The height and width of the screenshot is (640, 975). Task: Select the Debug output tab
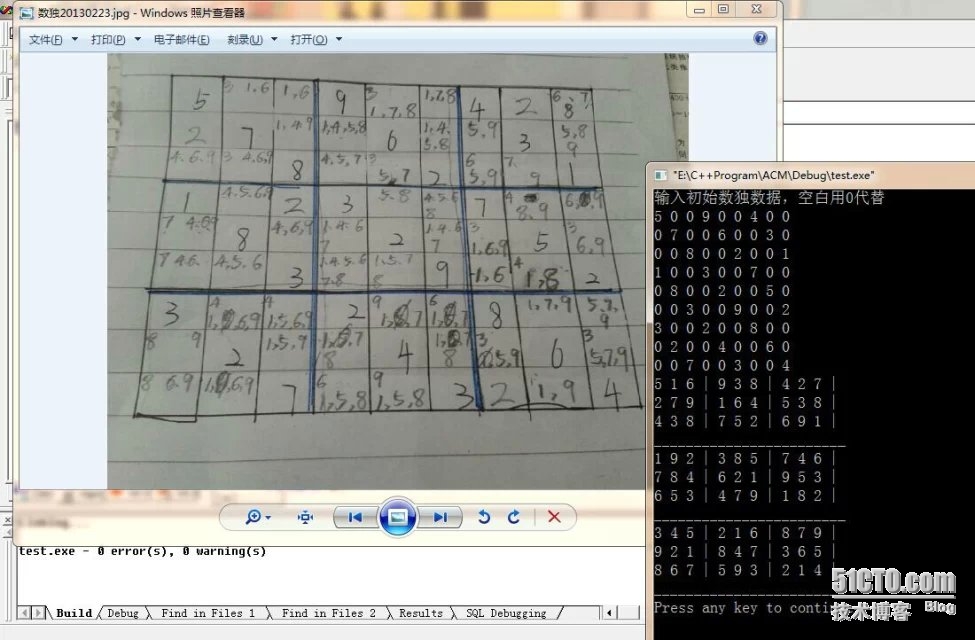click(x=122, y=613)
